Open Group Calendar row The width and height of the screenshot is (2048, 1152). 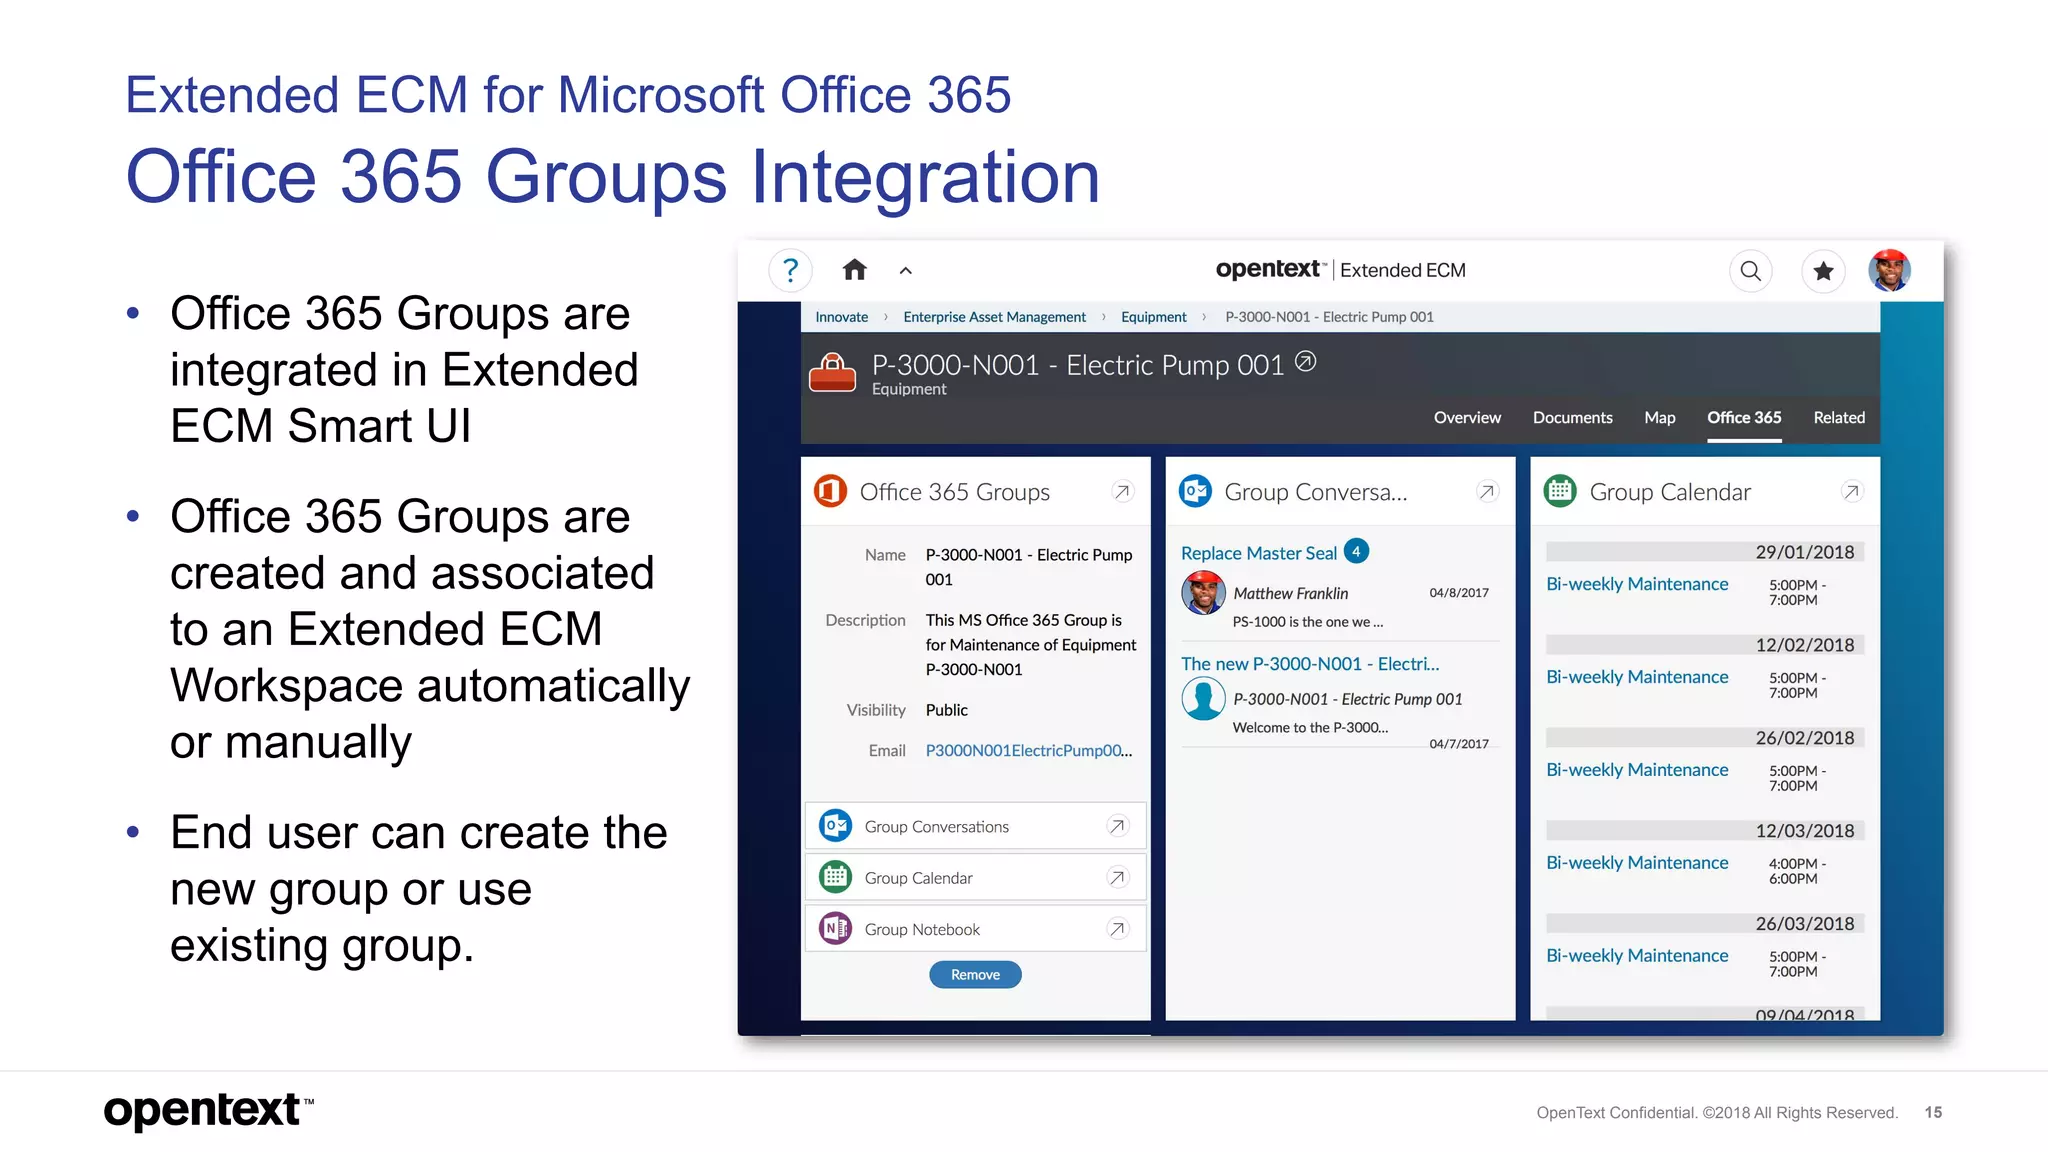point(975,877)
